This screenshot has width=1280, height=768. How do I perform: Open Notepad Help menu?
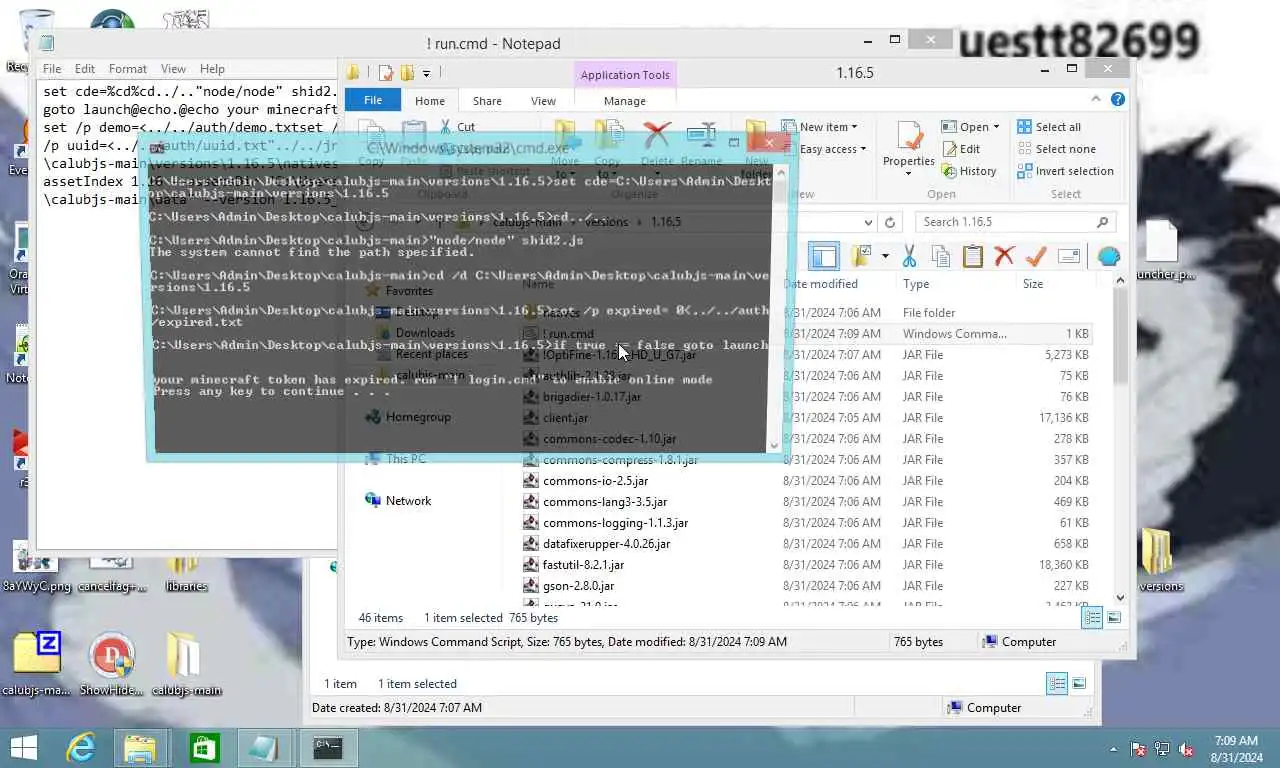tap(212, 69)
